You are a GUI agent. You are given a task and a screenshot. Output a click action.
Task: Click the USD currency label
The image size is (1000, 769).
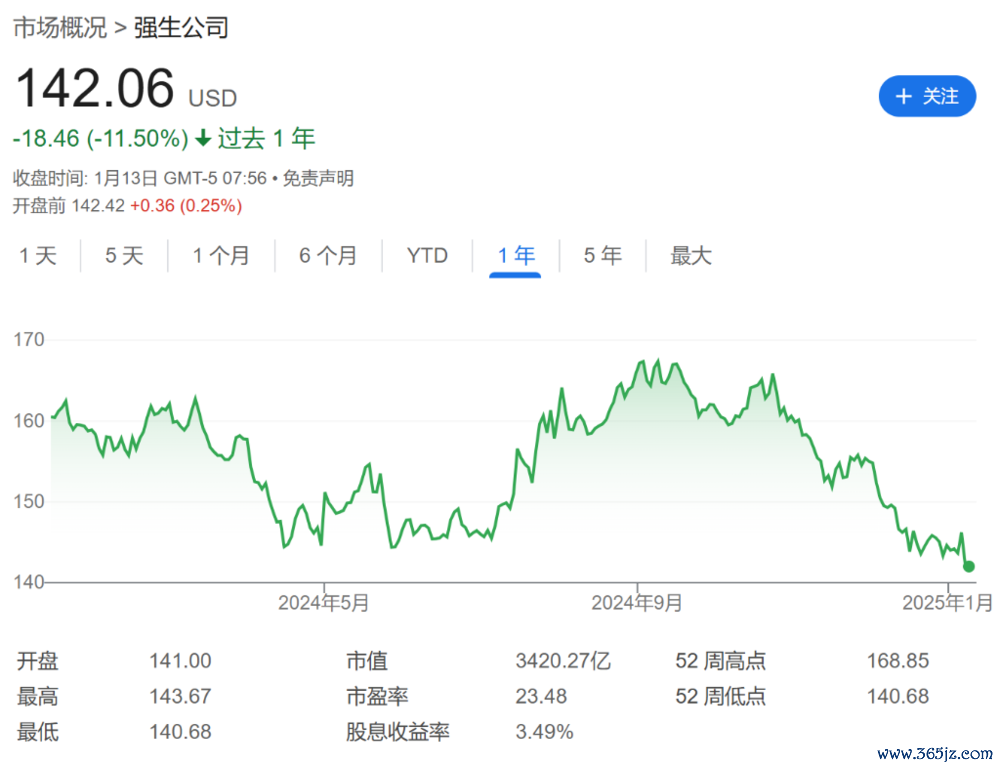[x=212, y=98]
